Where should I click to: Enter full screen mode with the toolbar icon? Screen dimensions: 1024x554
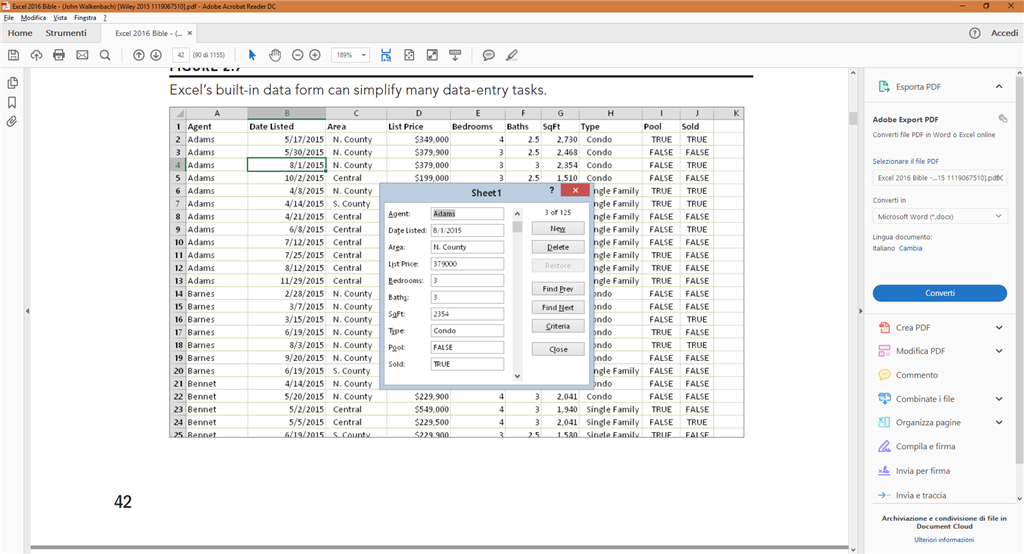(x=432, y=56)
